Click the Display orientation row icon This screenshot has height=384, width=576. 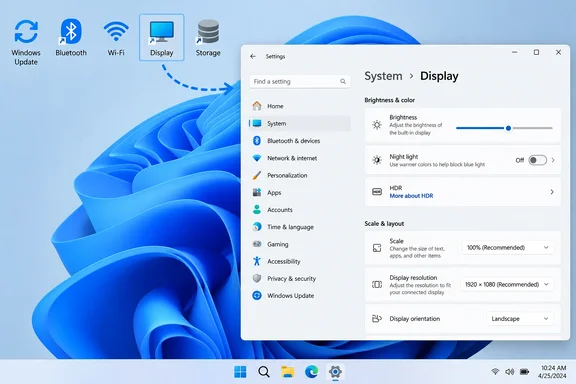tap(377, 319)
